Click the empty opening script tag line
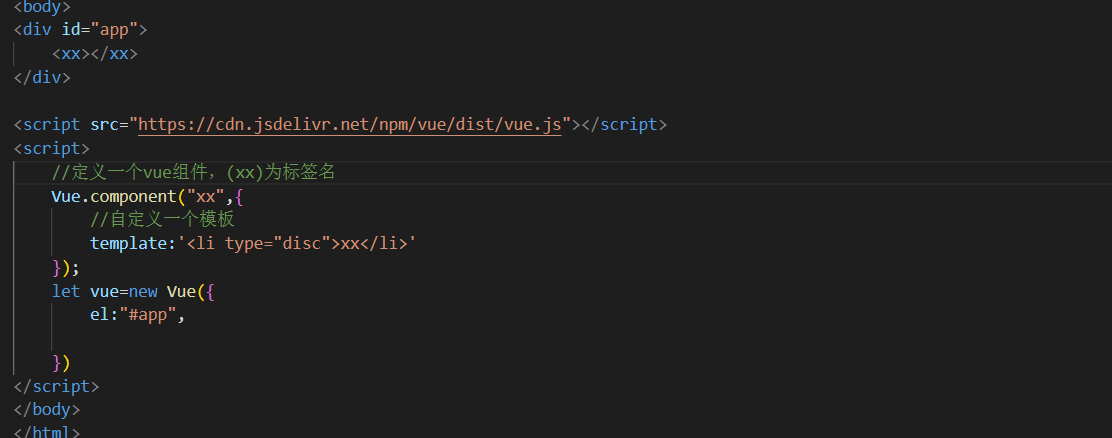Viewport: 1112px width, 438px height. [x=52, y=148]
